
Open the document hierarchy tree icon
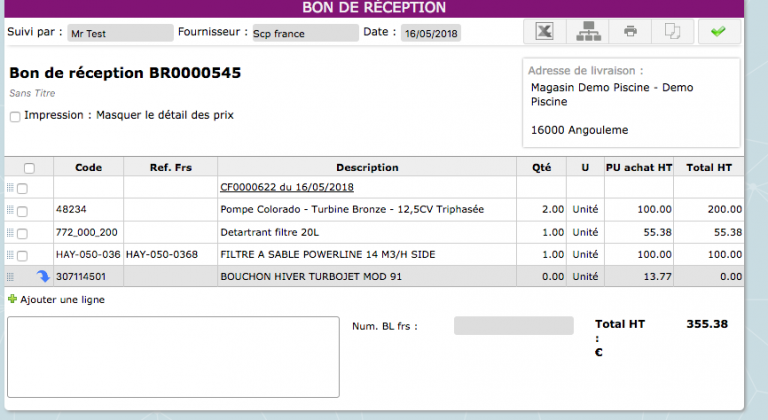[x=588, y=32]
